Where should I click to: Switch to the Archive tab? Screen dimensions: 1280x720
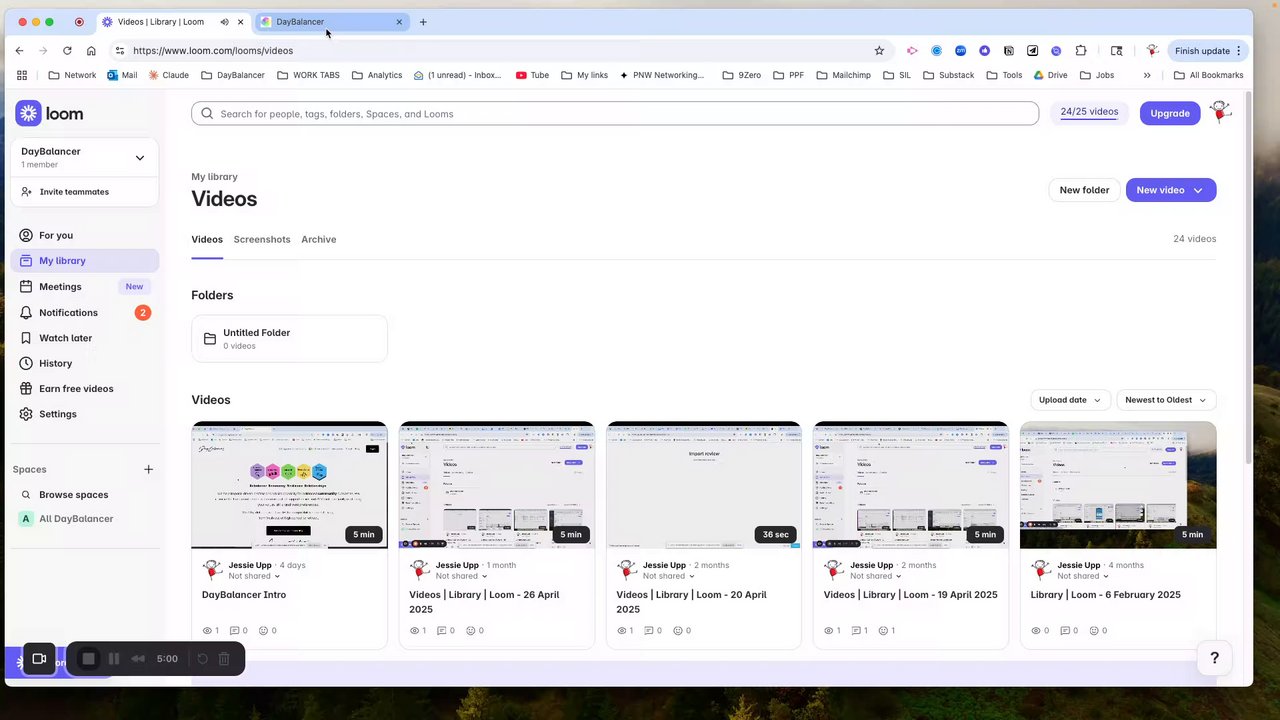coord(319,239)
